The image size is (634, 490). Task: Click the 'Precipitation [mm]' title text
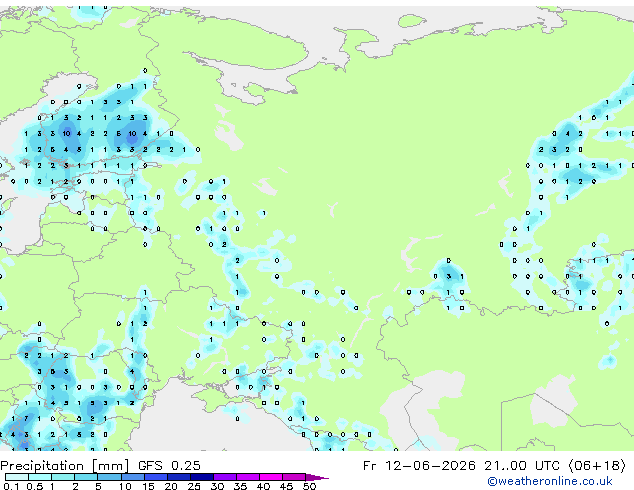click(65, 466)
